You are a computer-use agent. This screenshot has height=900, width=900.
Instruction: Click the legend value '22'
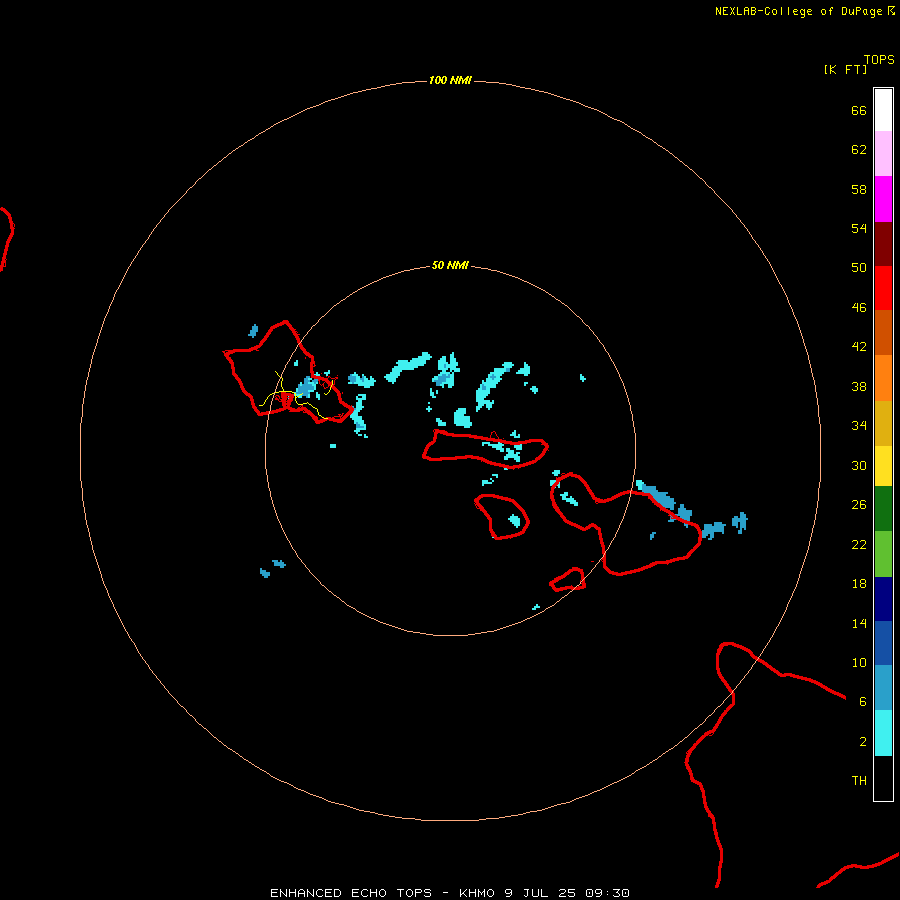[x=859, y=544]
